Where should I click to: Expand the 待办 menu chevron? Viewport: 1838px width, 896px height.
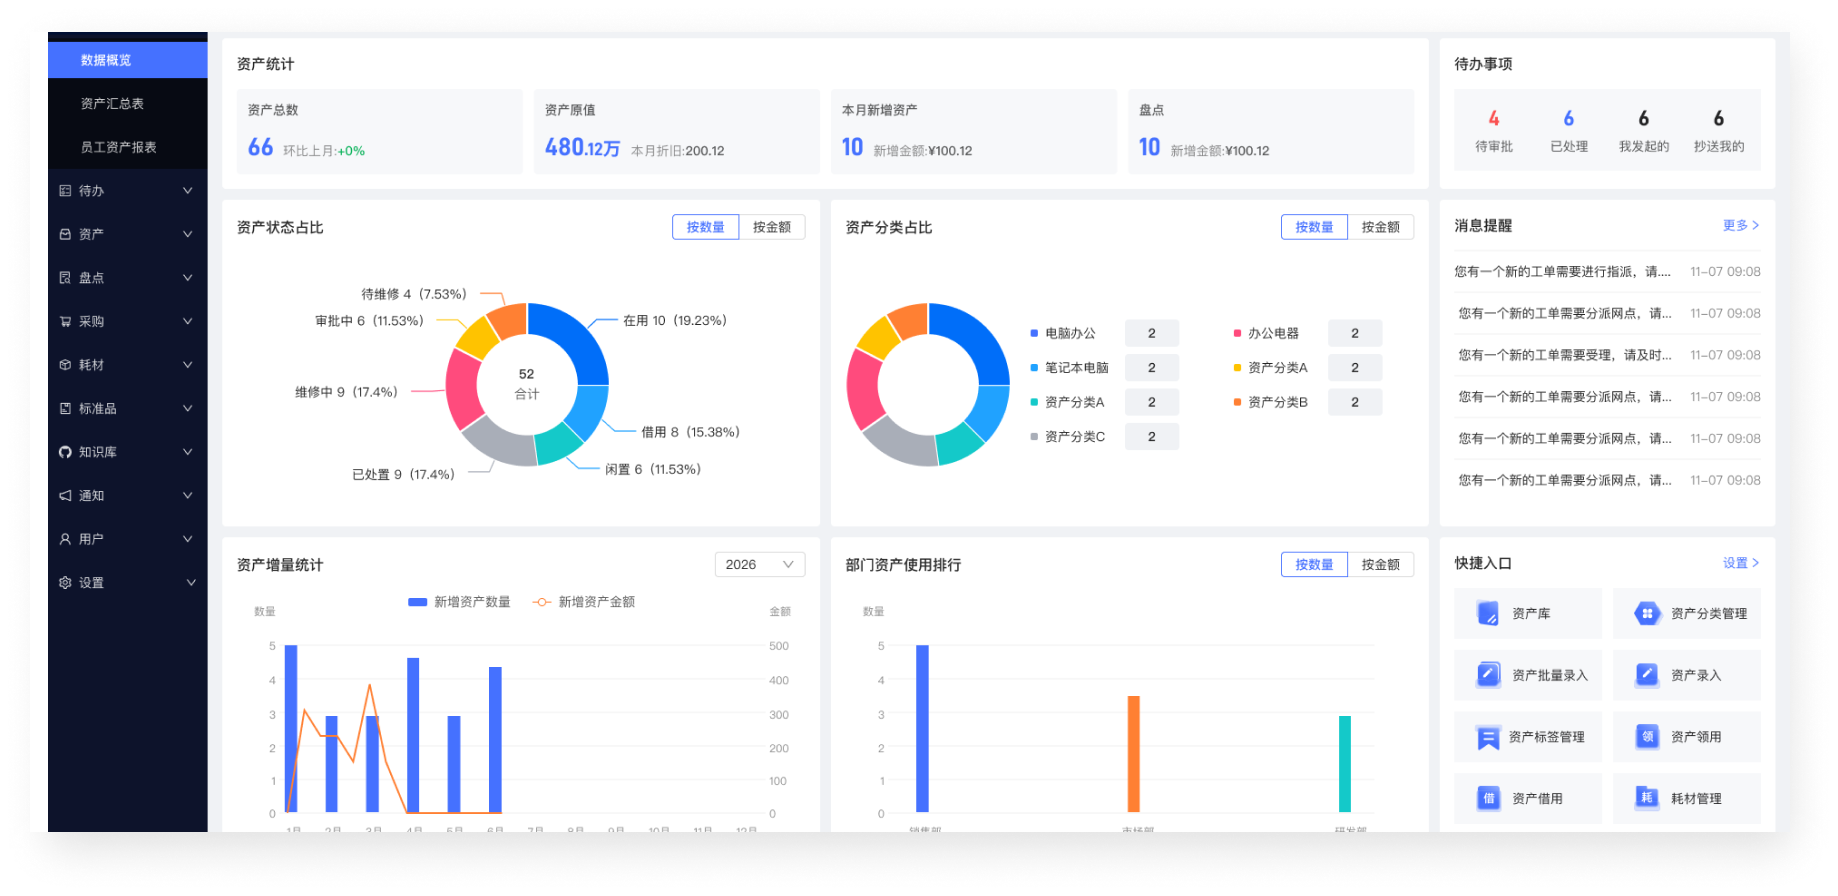[187, 190]
